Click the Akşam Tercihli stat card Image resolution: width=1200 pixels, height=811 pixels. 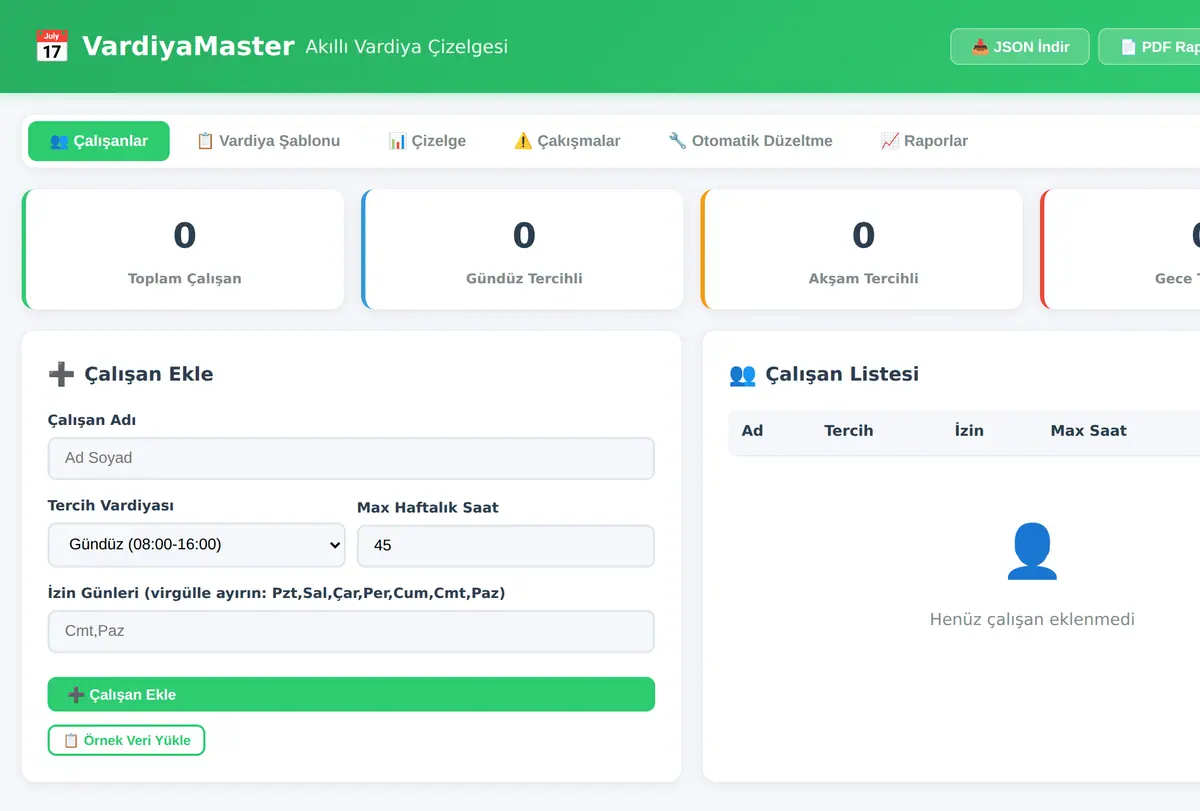click(861, 249)
